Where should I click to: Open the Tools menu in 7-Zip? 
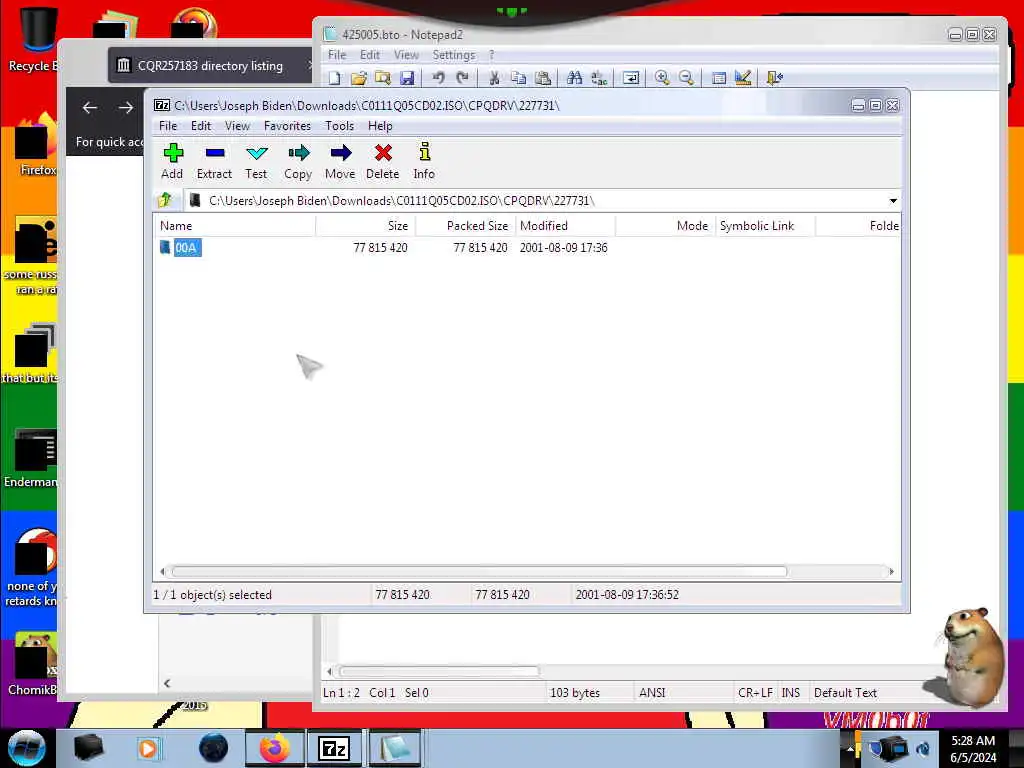click(340, 126)
